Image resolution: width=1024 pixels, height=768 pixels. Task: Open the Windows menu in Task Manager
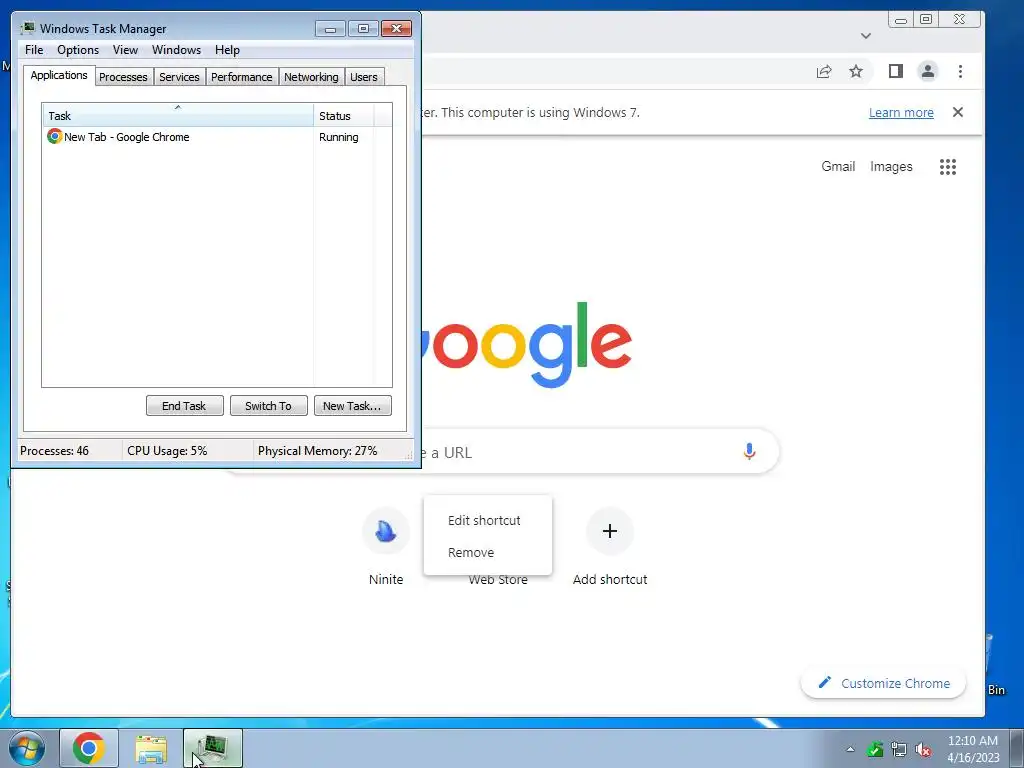click(x=176, y=50)
